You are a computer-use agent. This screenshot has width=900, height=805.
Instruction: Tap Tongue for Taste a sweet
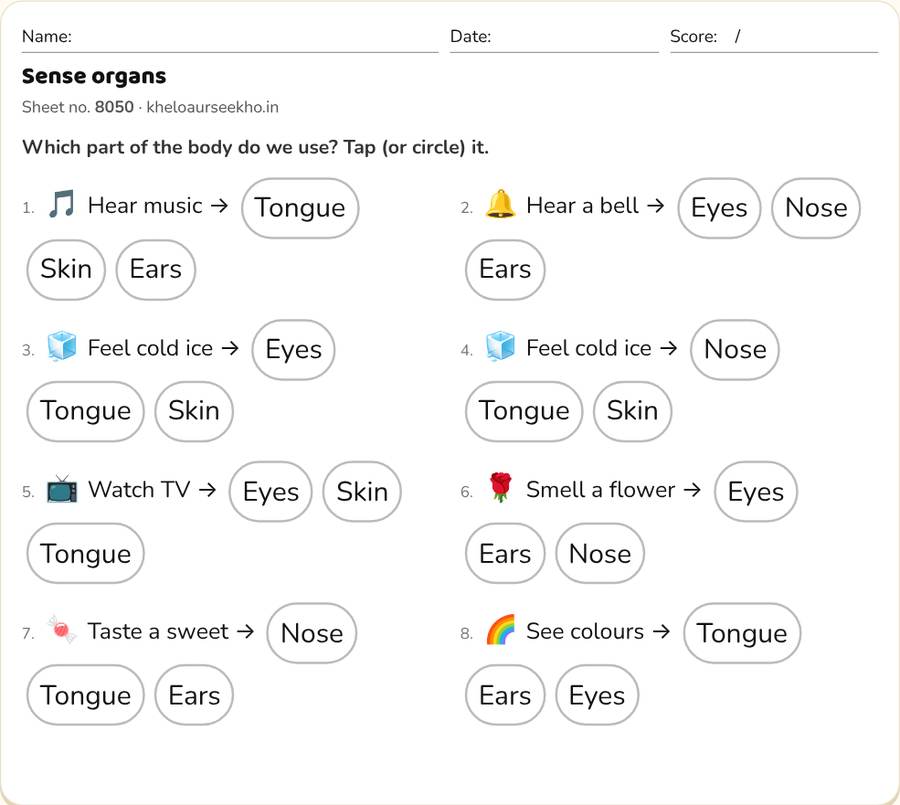[x=86, y=695]
